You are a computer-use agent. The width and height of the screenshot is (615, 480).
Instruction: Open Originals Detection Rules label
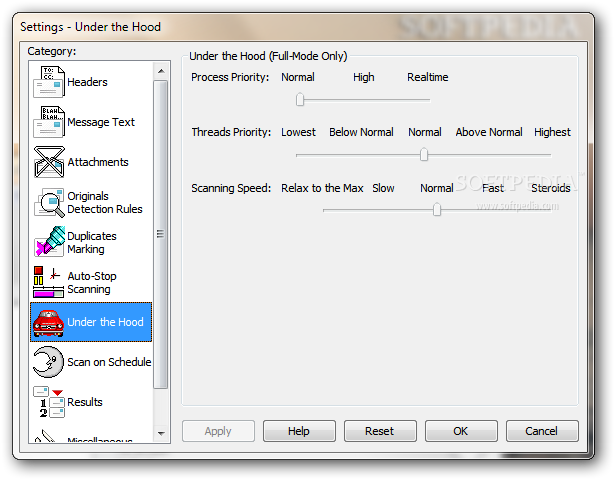(105, 202)
